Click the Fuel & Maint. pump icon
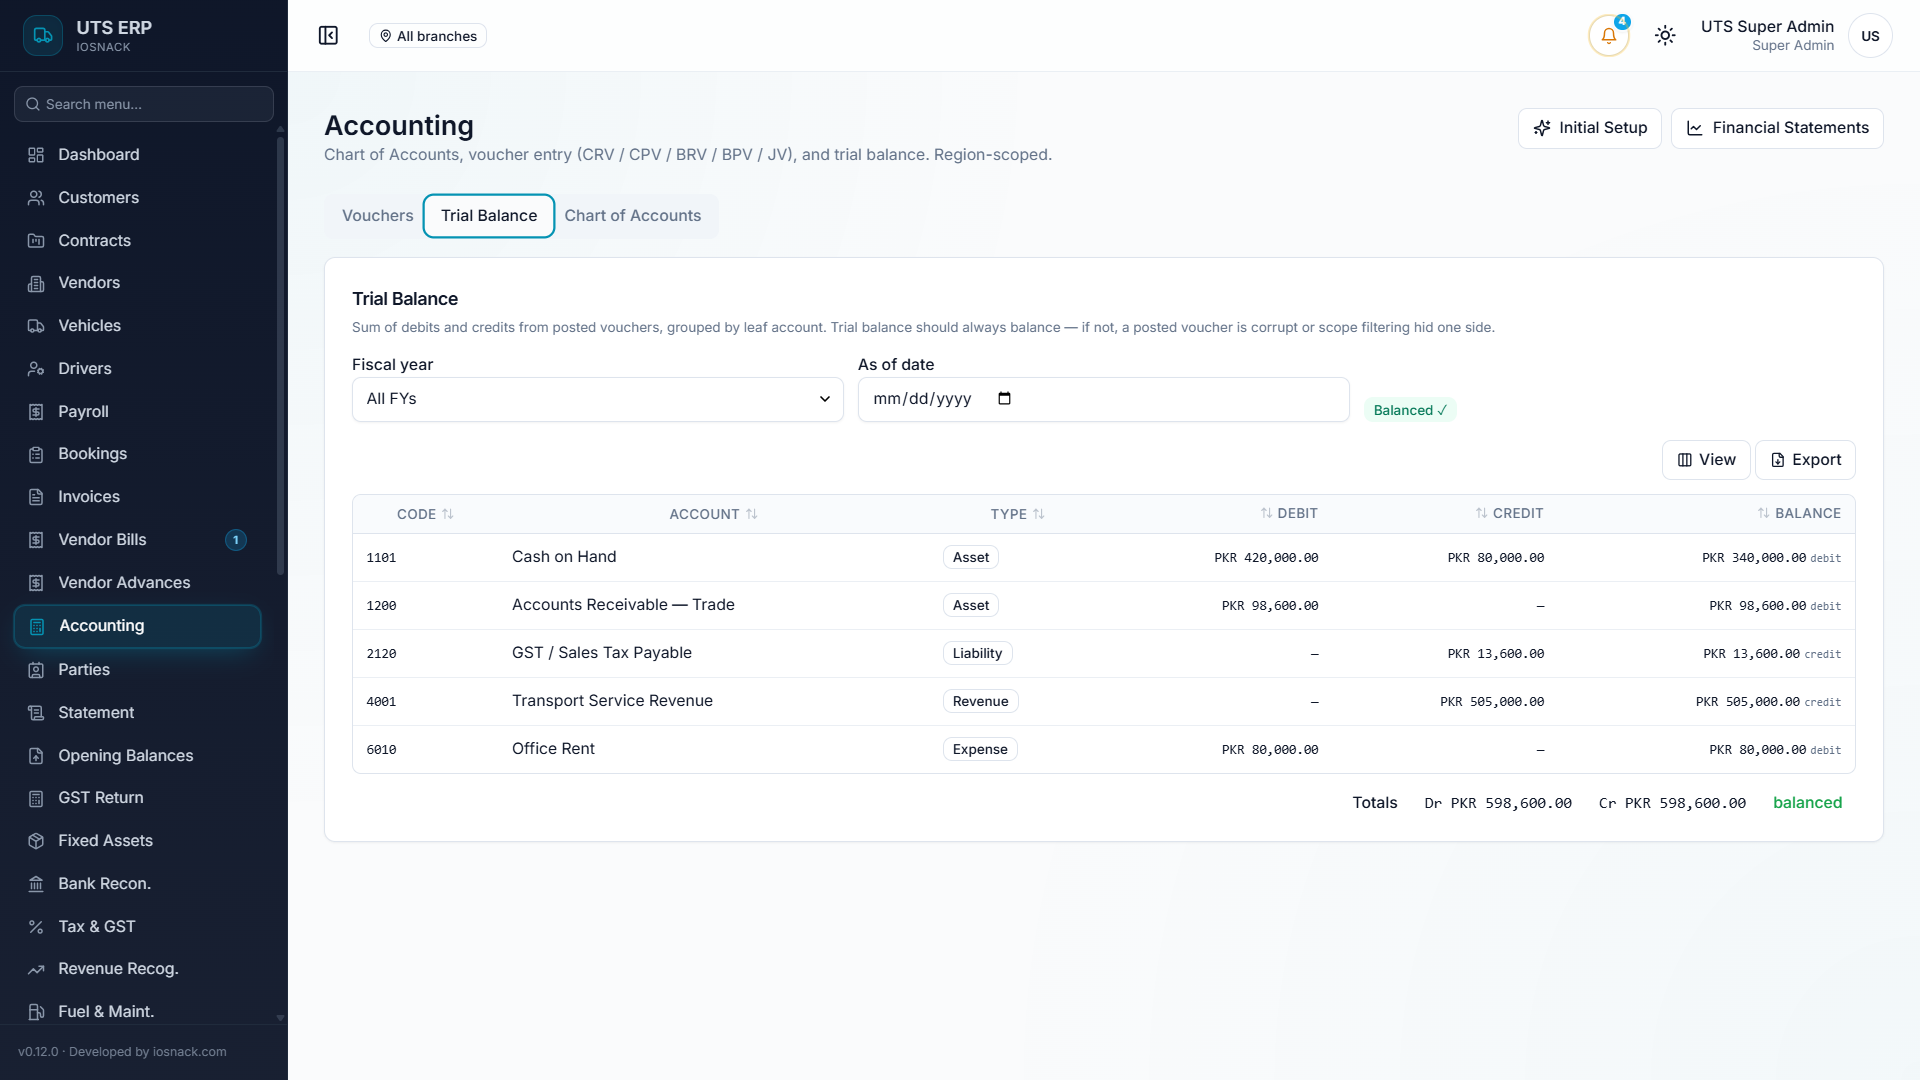The height and width of the screenshot is (1080, 1920). pyautogui.click(x=36, y=1012)
